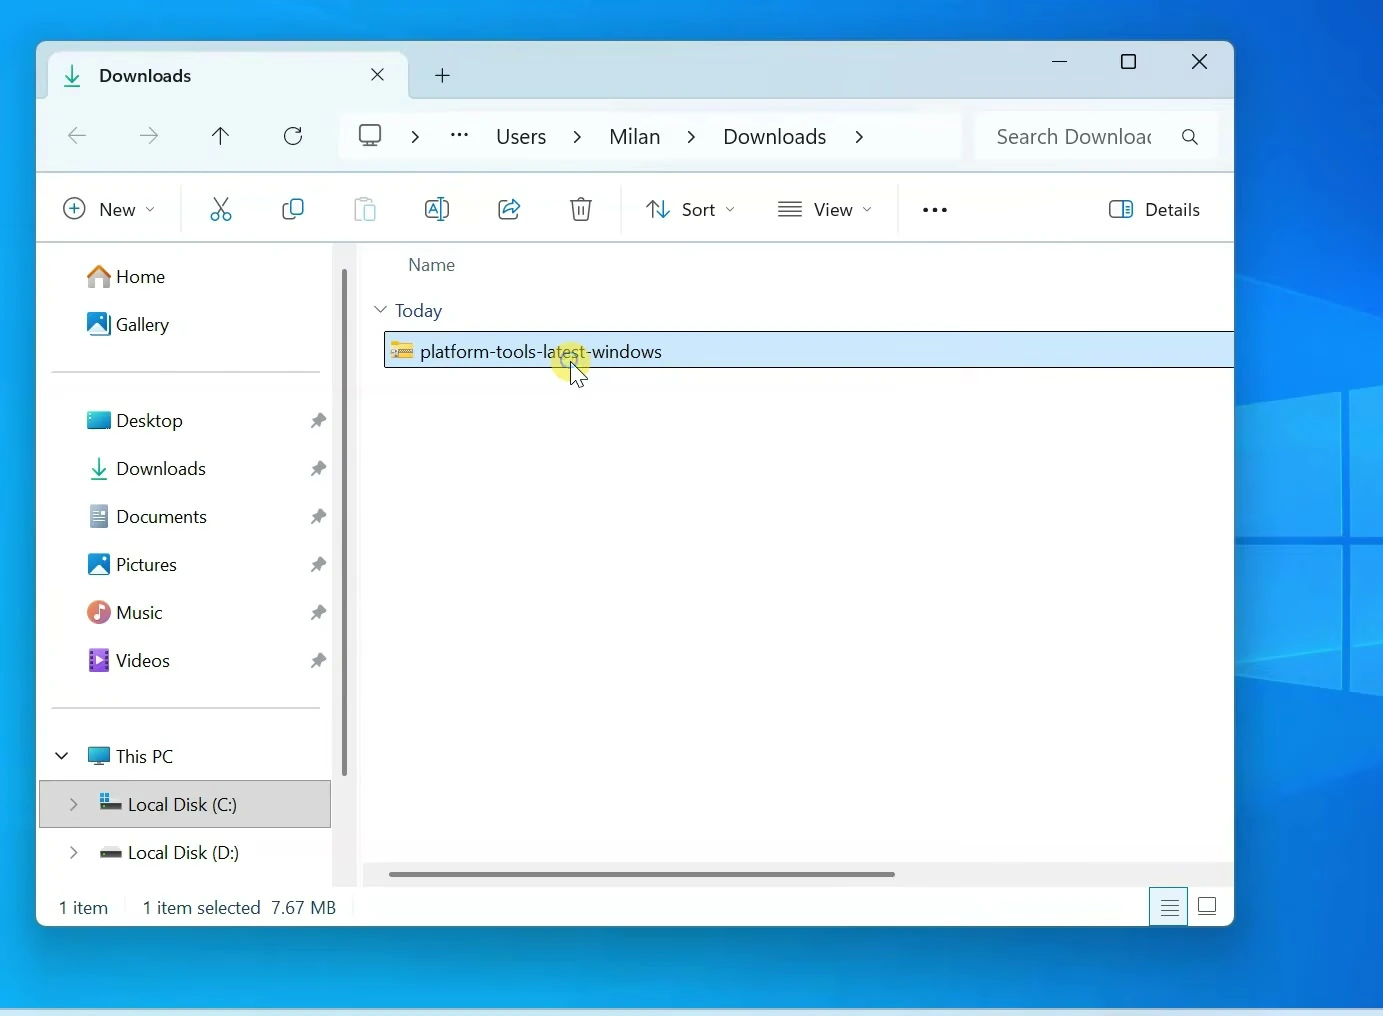Open Home in the navigation pane
The width and height of the screenshot is (1383, 1016).
(126, 277)
